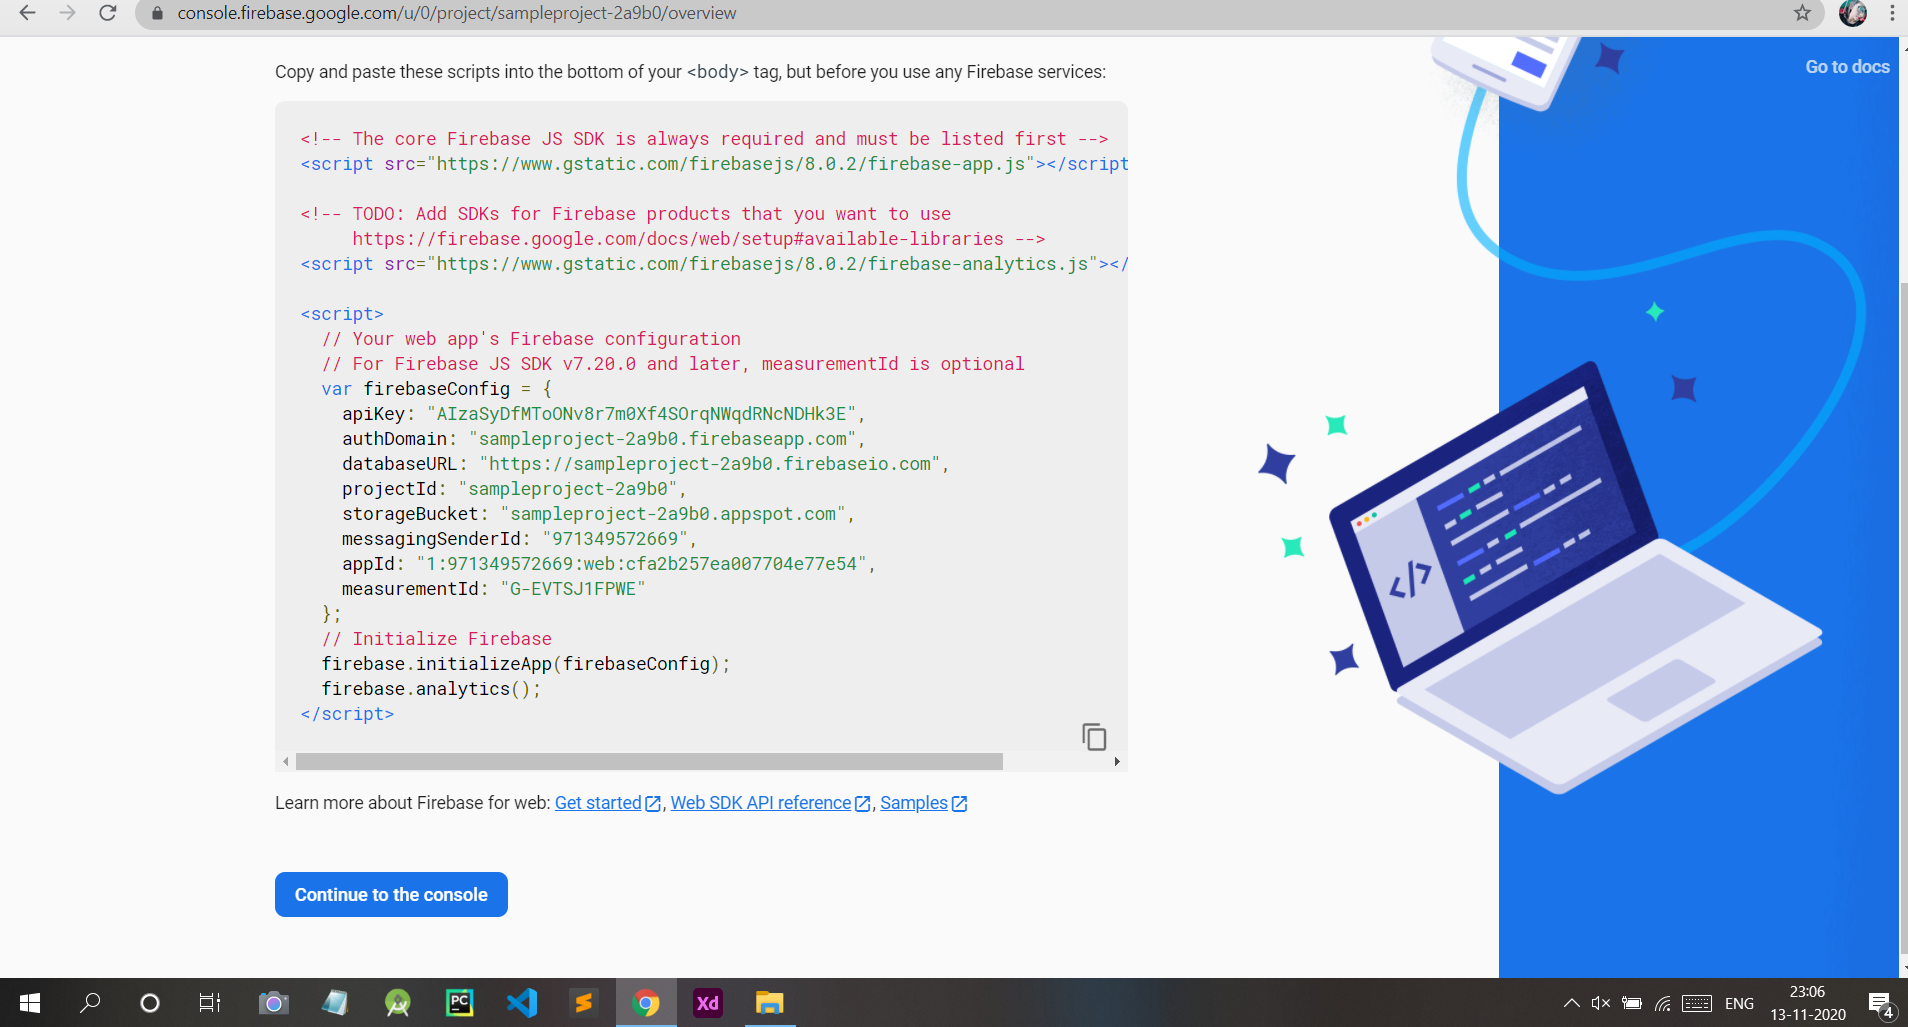The image size is (1908, 1027).
Task: Click the closing </script> tag line
Action: [347, 714]
